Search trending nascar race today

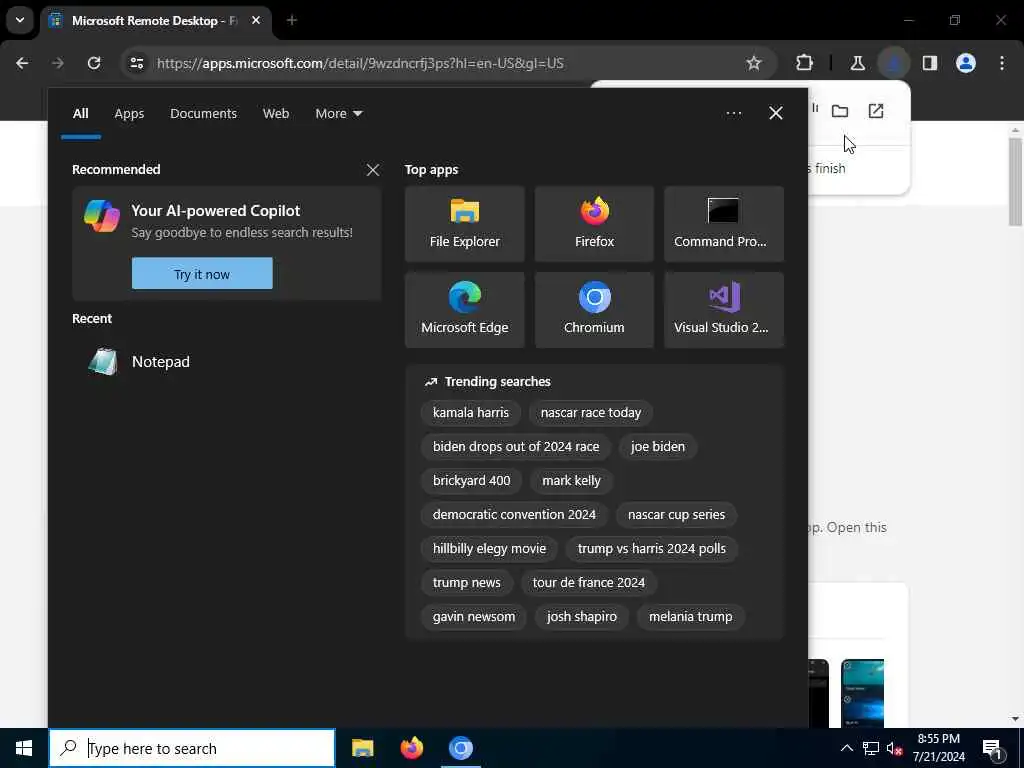tap(590, 413)
